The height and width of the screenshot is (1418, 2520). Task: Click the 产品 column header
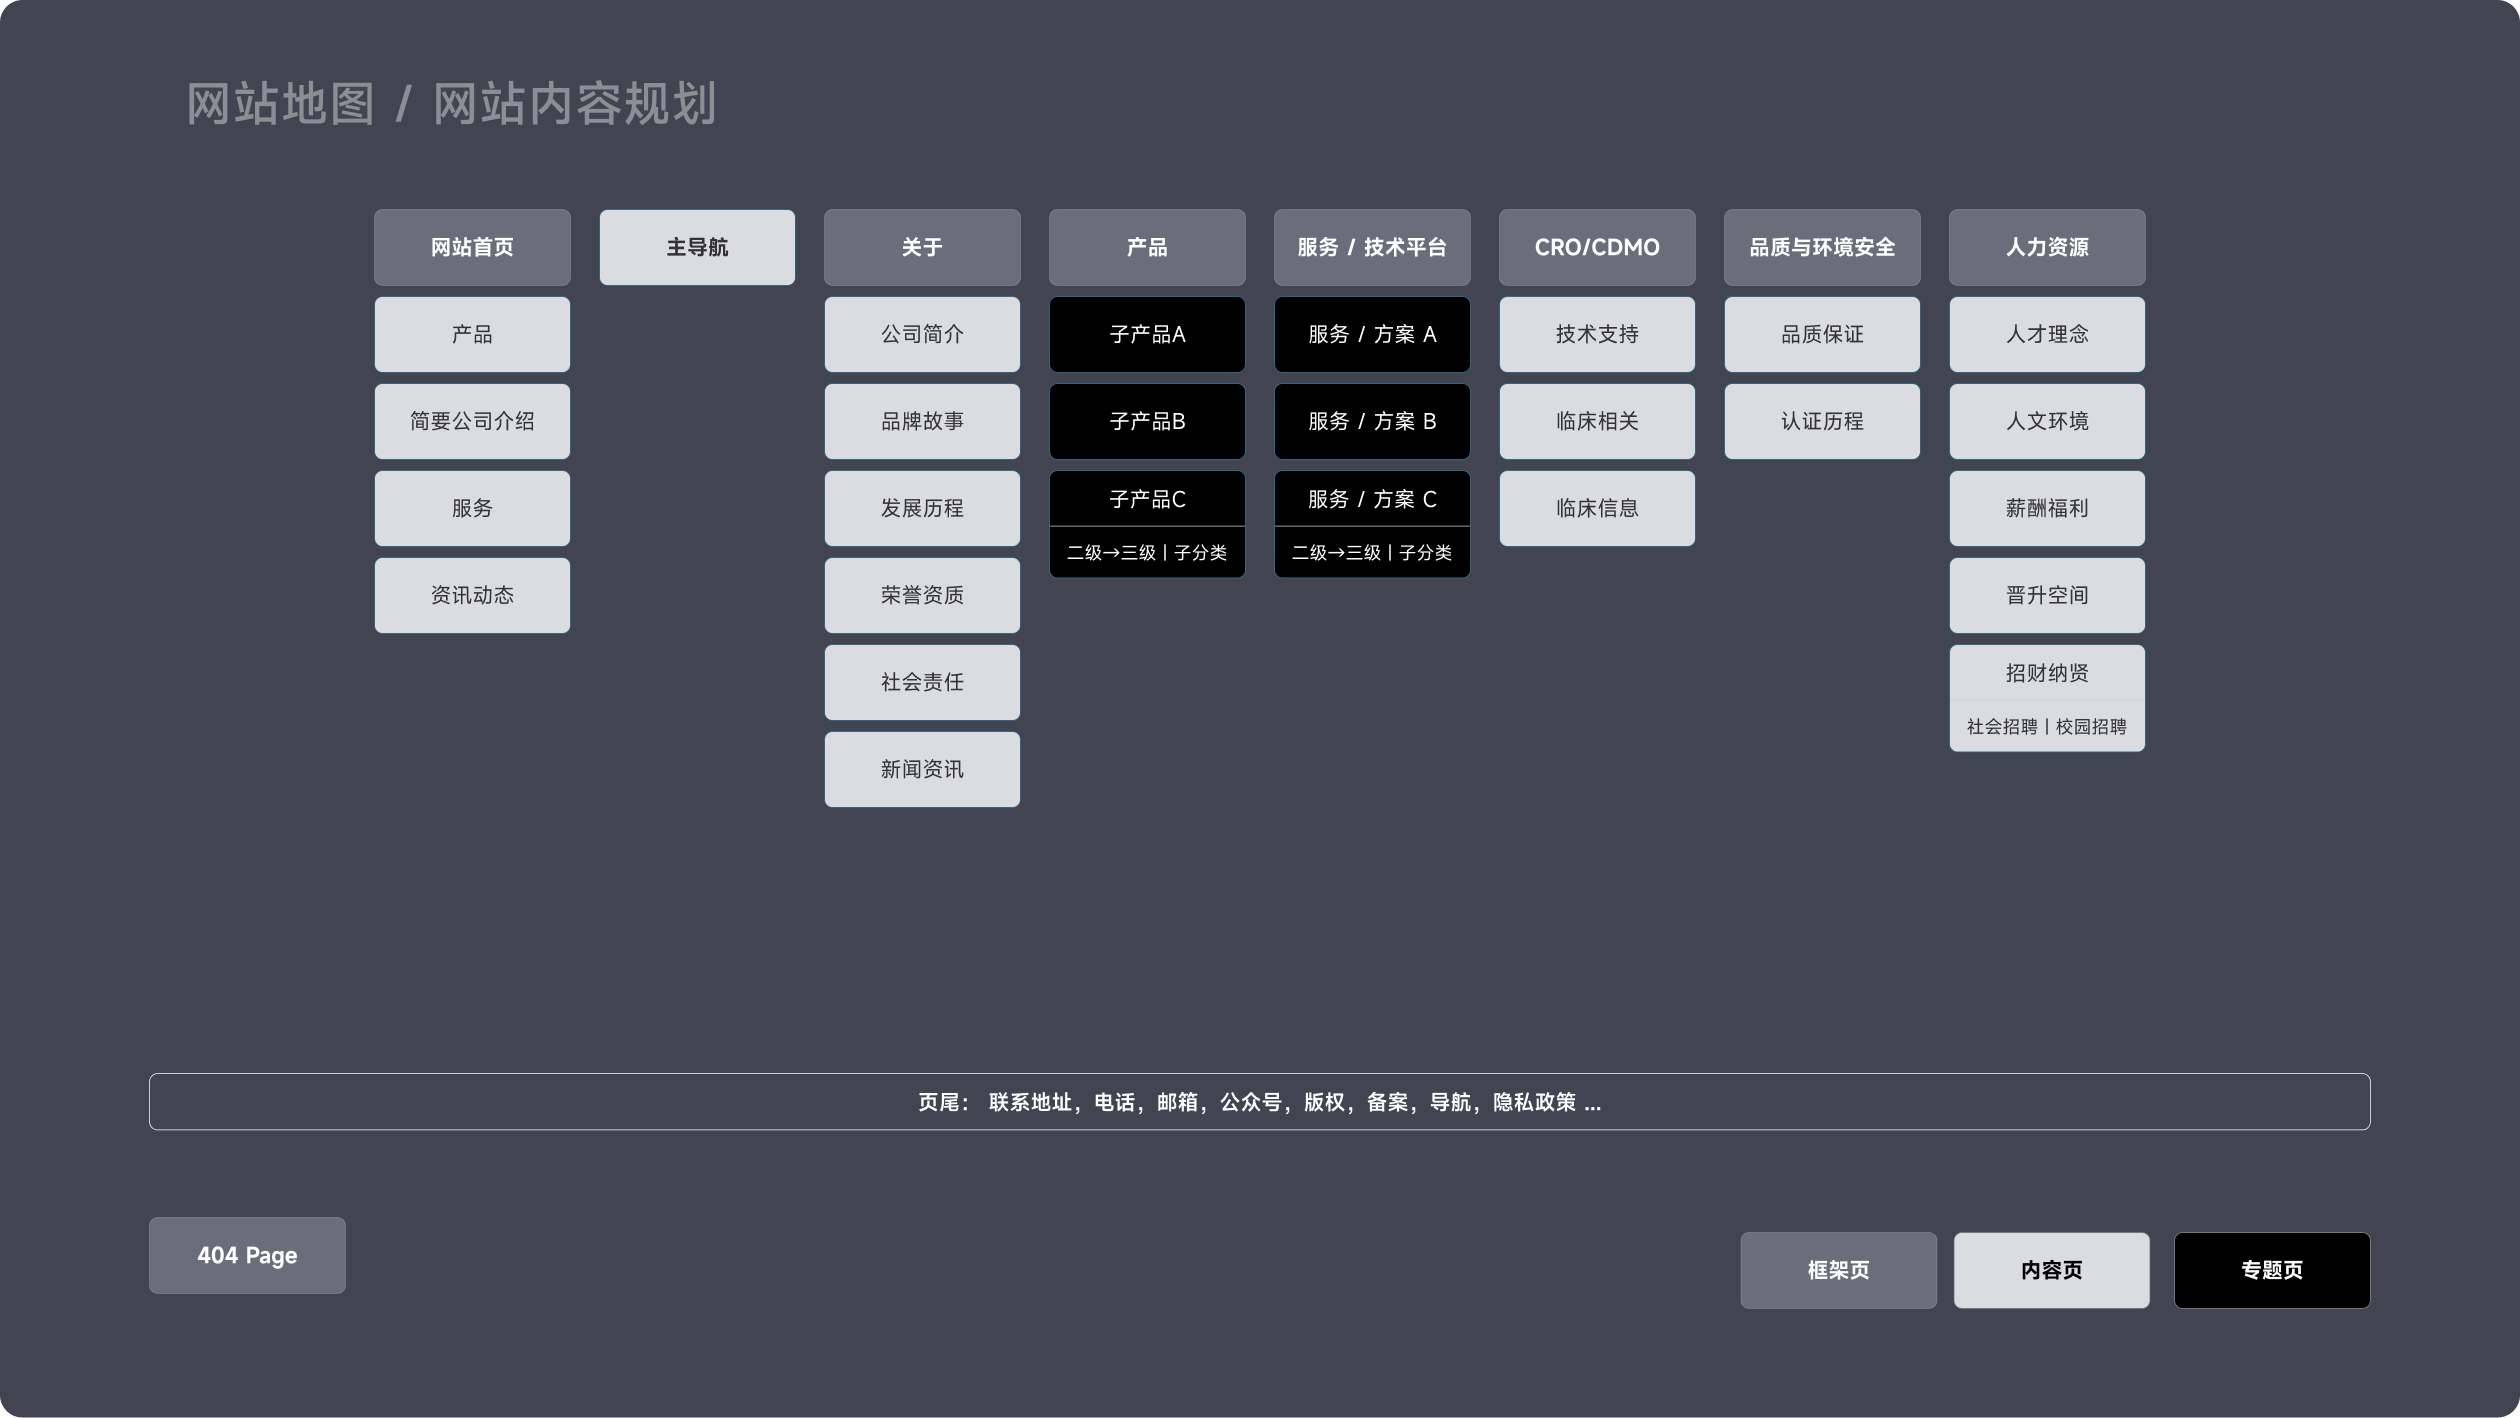click(x=1147, y=247)
